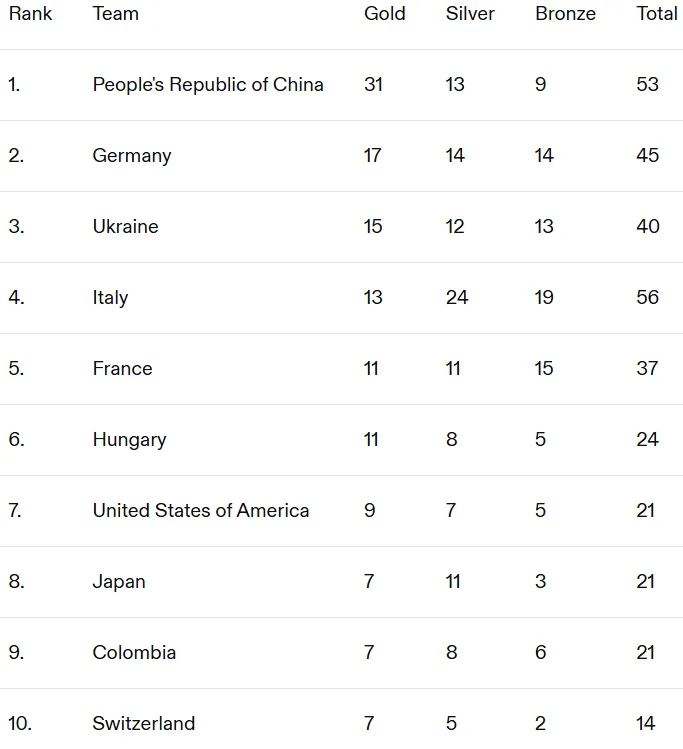
Task: Click China's gold count of 31
Action: pos(374,85)
